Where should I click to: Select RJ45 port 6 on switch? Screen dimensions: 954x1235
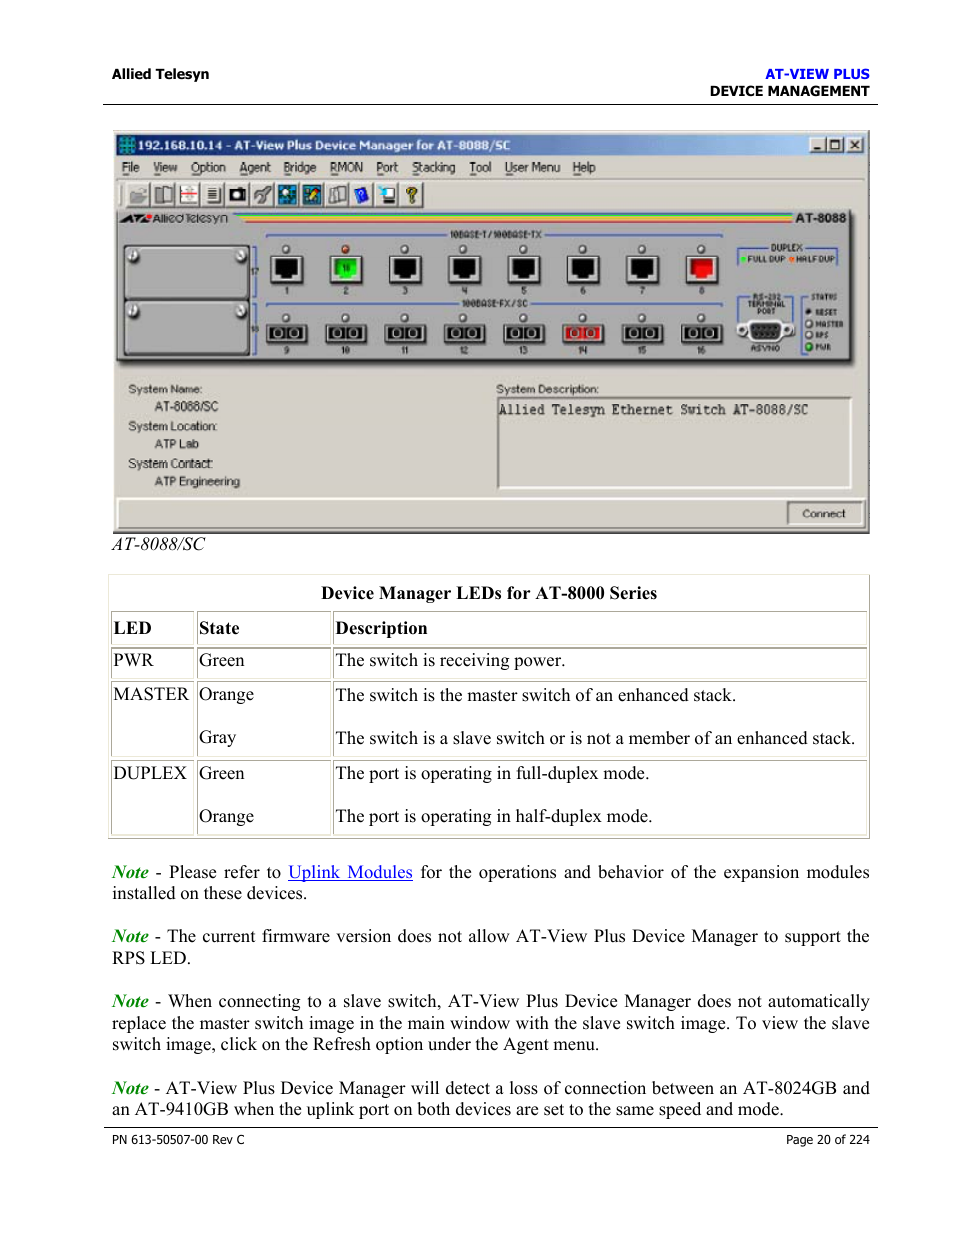[583, 268]
